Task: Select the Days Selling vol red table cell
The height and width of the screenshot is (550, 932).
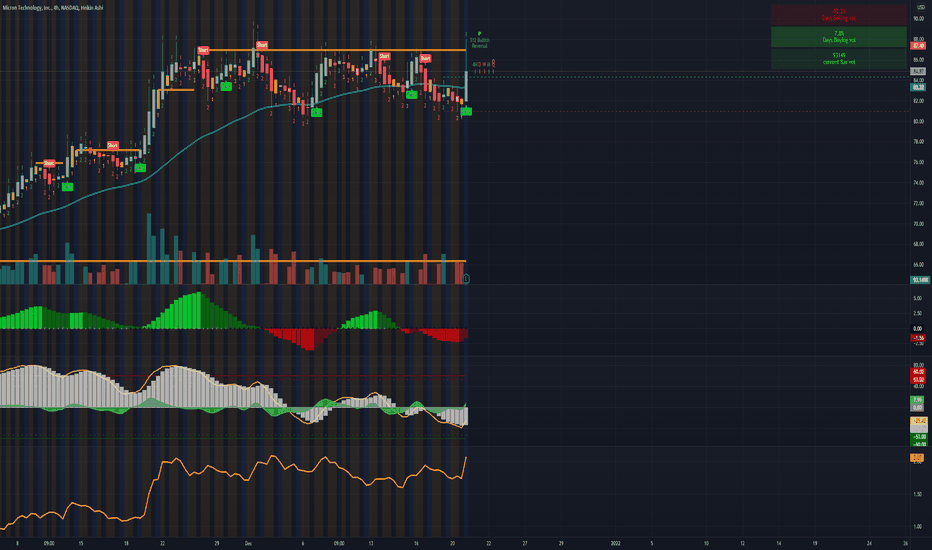Action: (x=839, y=15)
